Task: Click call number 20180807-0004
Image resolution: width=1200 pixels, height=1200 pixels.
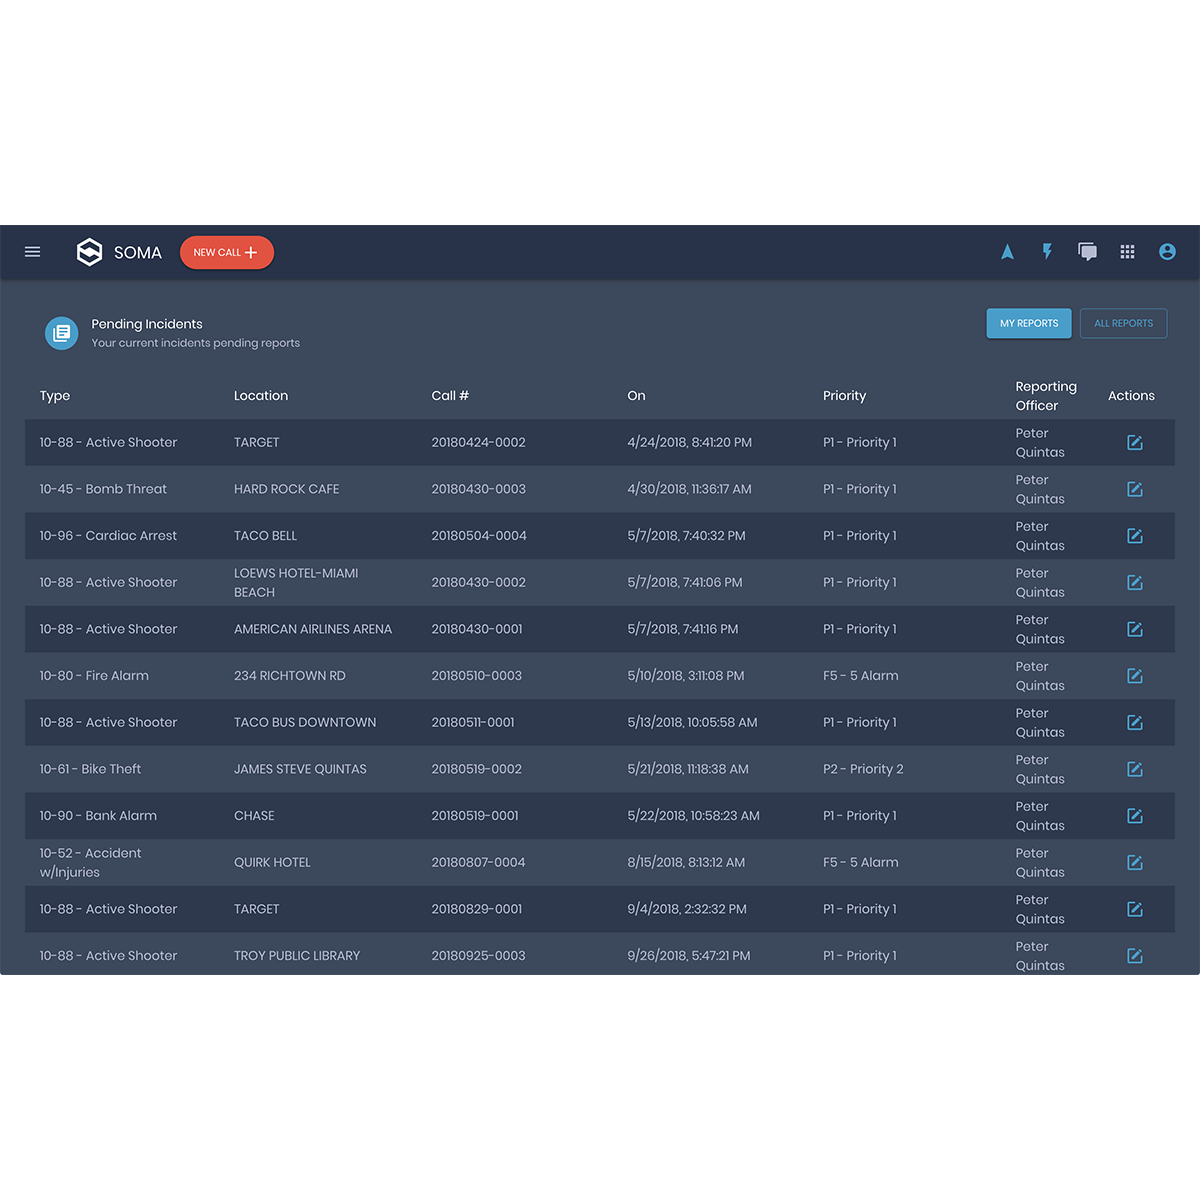Action: pyautogui.click(x=478, y=862)
